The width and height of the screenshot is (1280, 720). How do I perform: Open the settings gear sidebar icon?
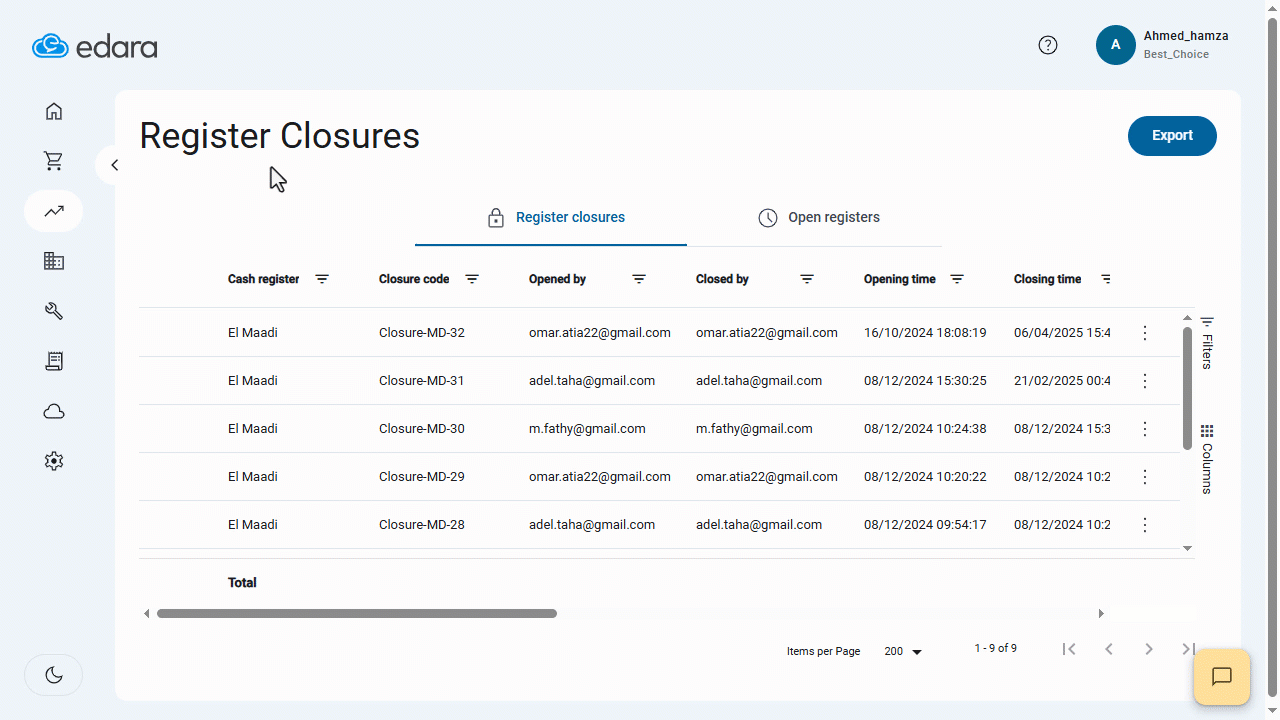(x=54, y=461)
